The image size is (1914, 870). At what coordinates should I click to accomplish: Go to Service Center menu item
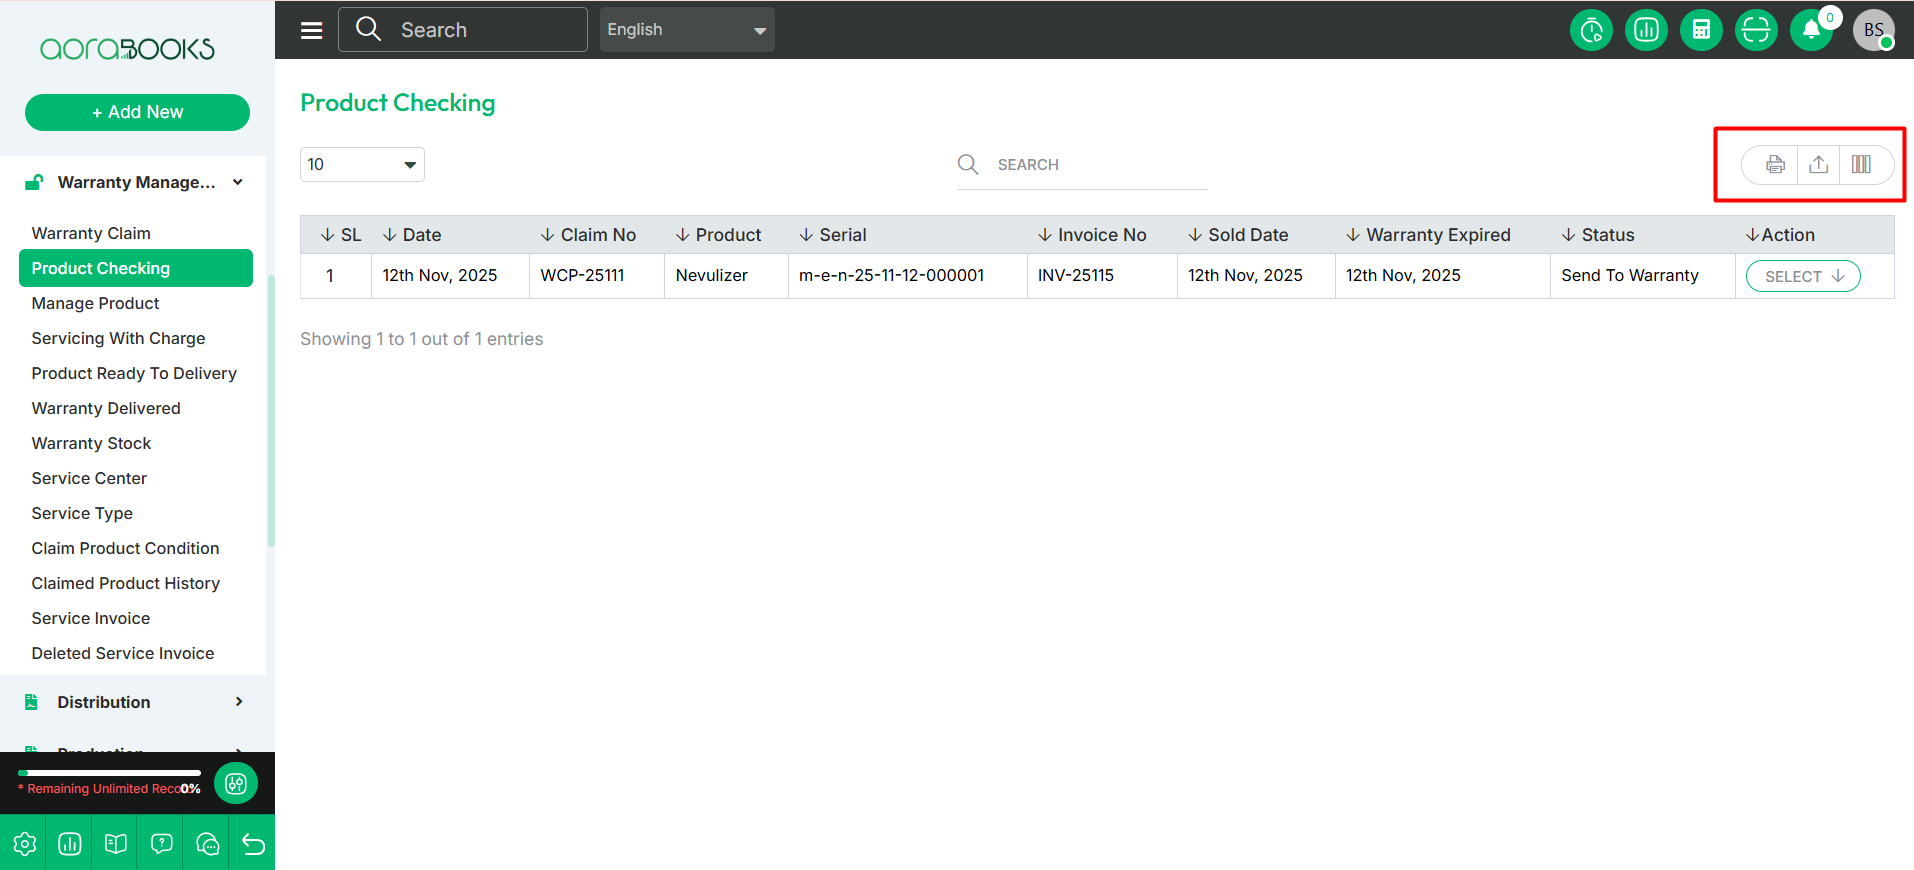pos(89,478)
